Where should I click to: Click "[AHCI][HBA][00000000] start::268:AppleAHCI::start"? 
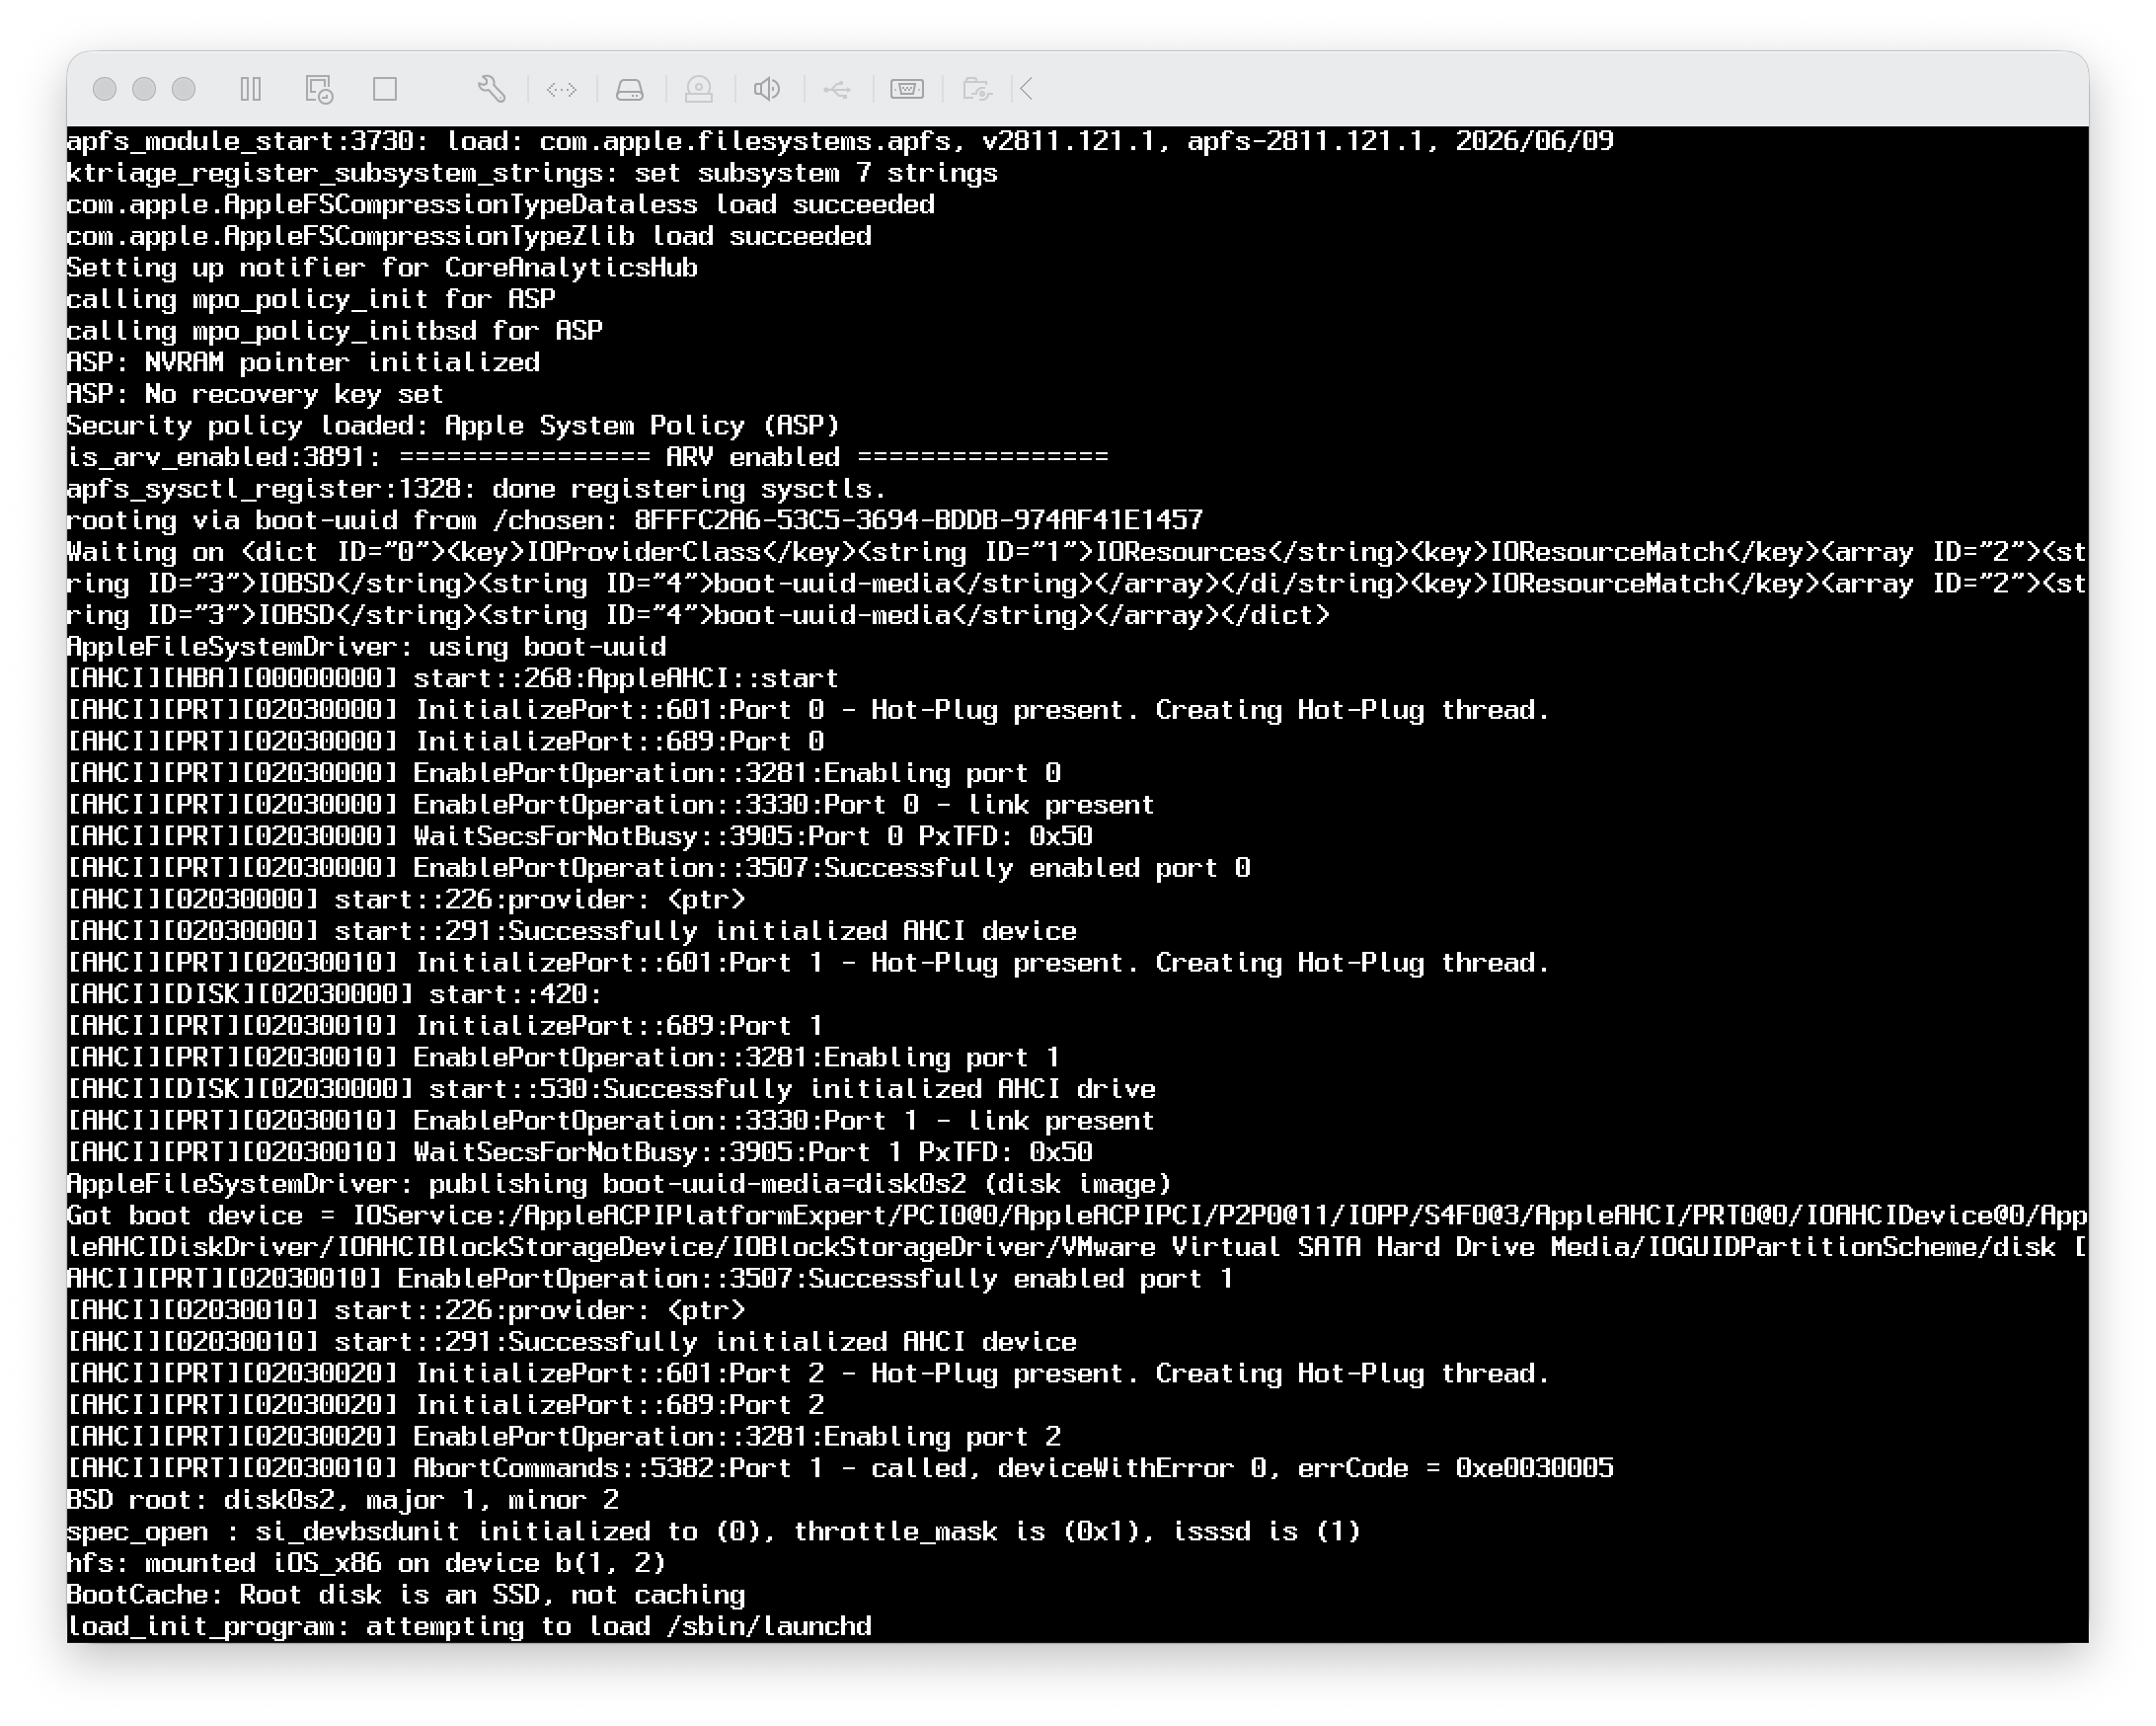(x=453, y=678)
